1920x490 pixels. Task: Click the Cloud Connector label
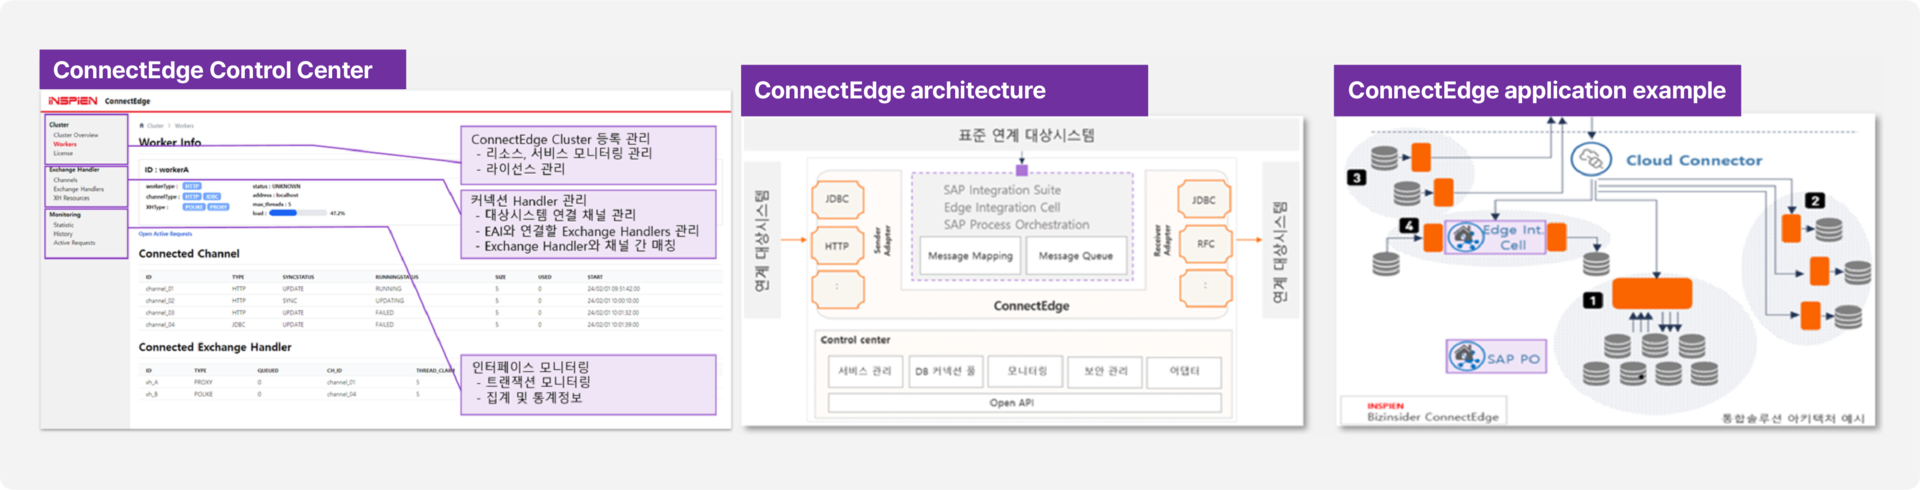tap(1694, 160)
